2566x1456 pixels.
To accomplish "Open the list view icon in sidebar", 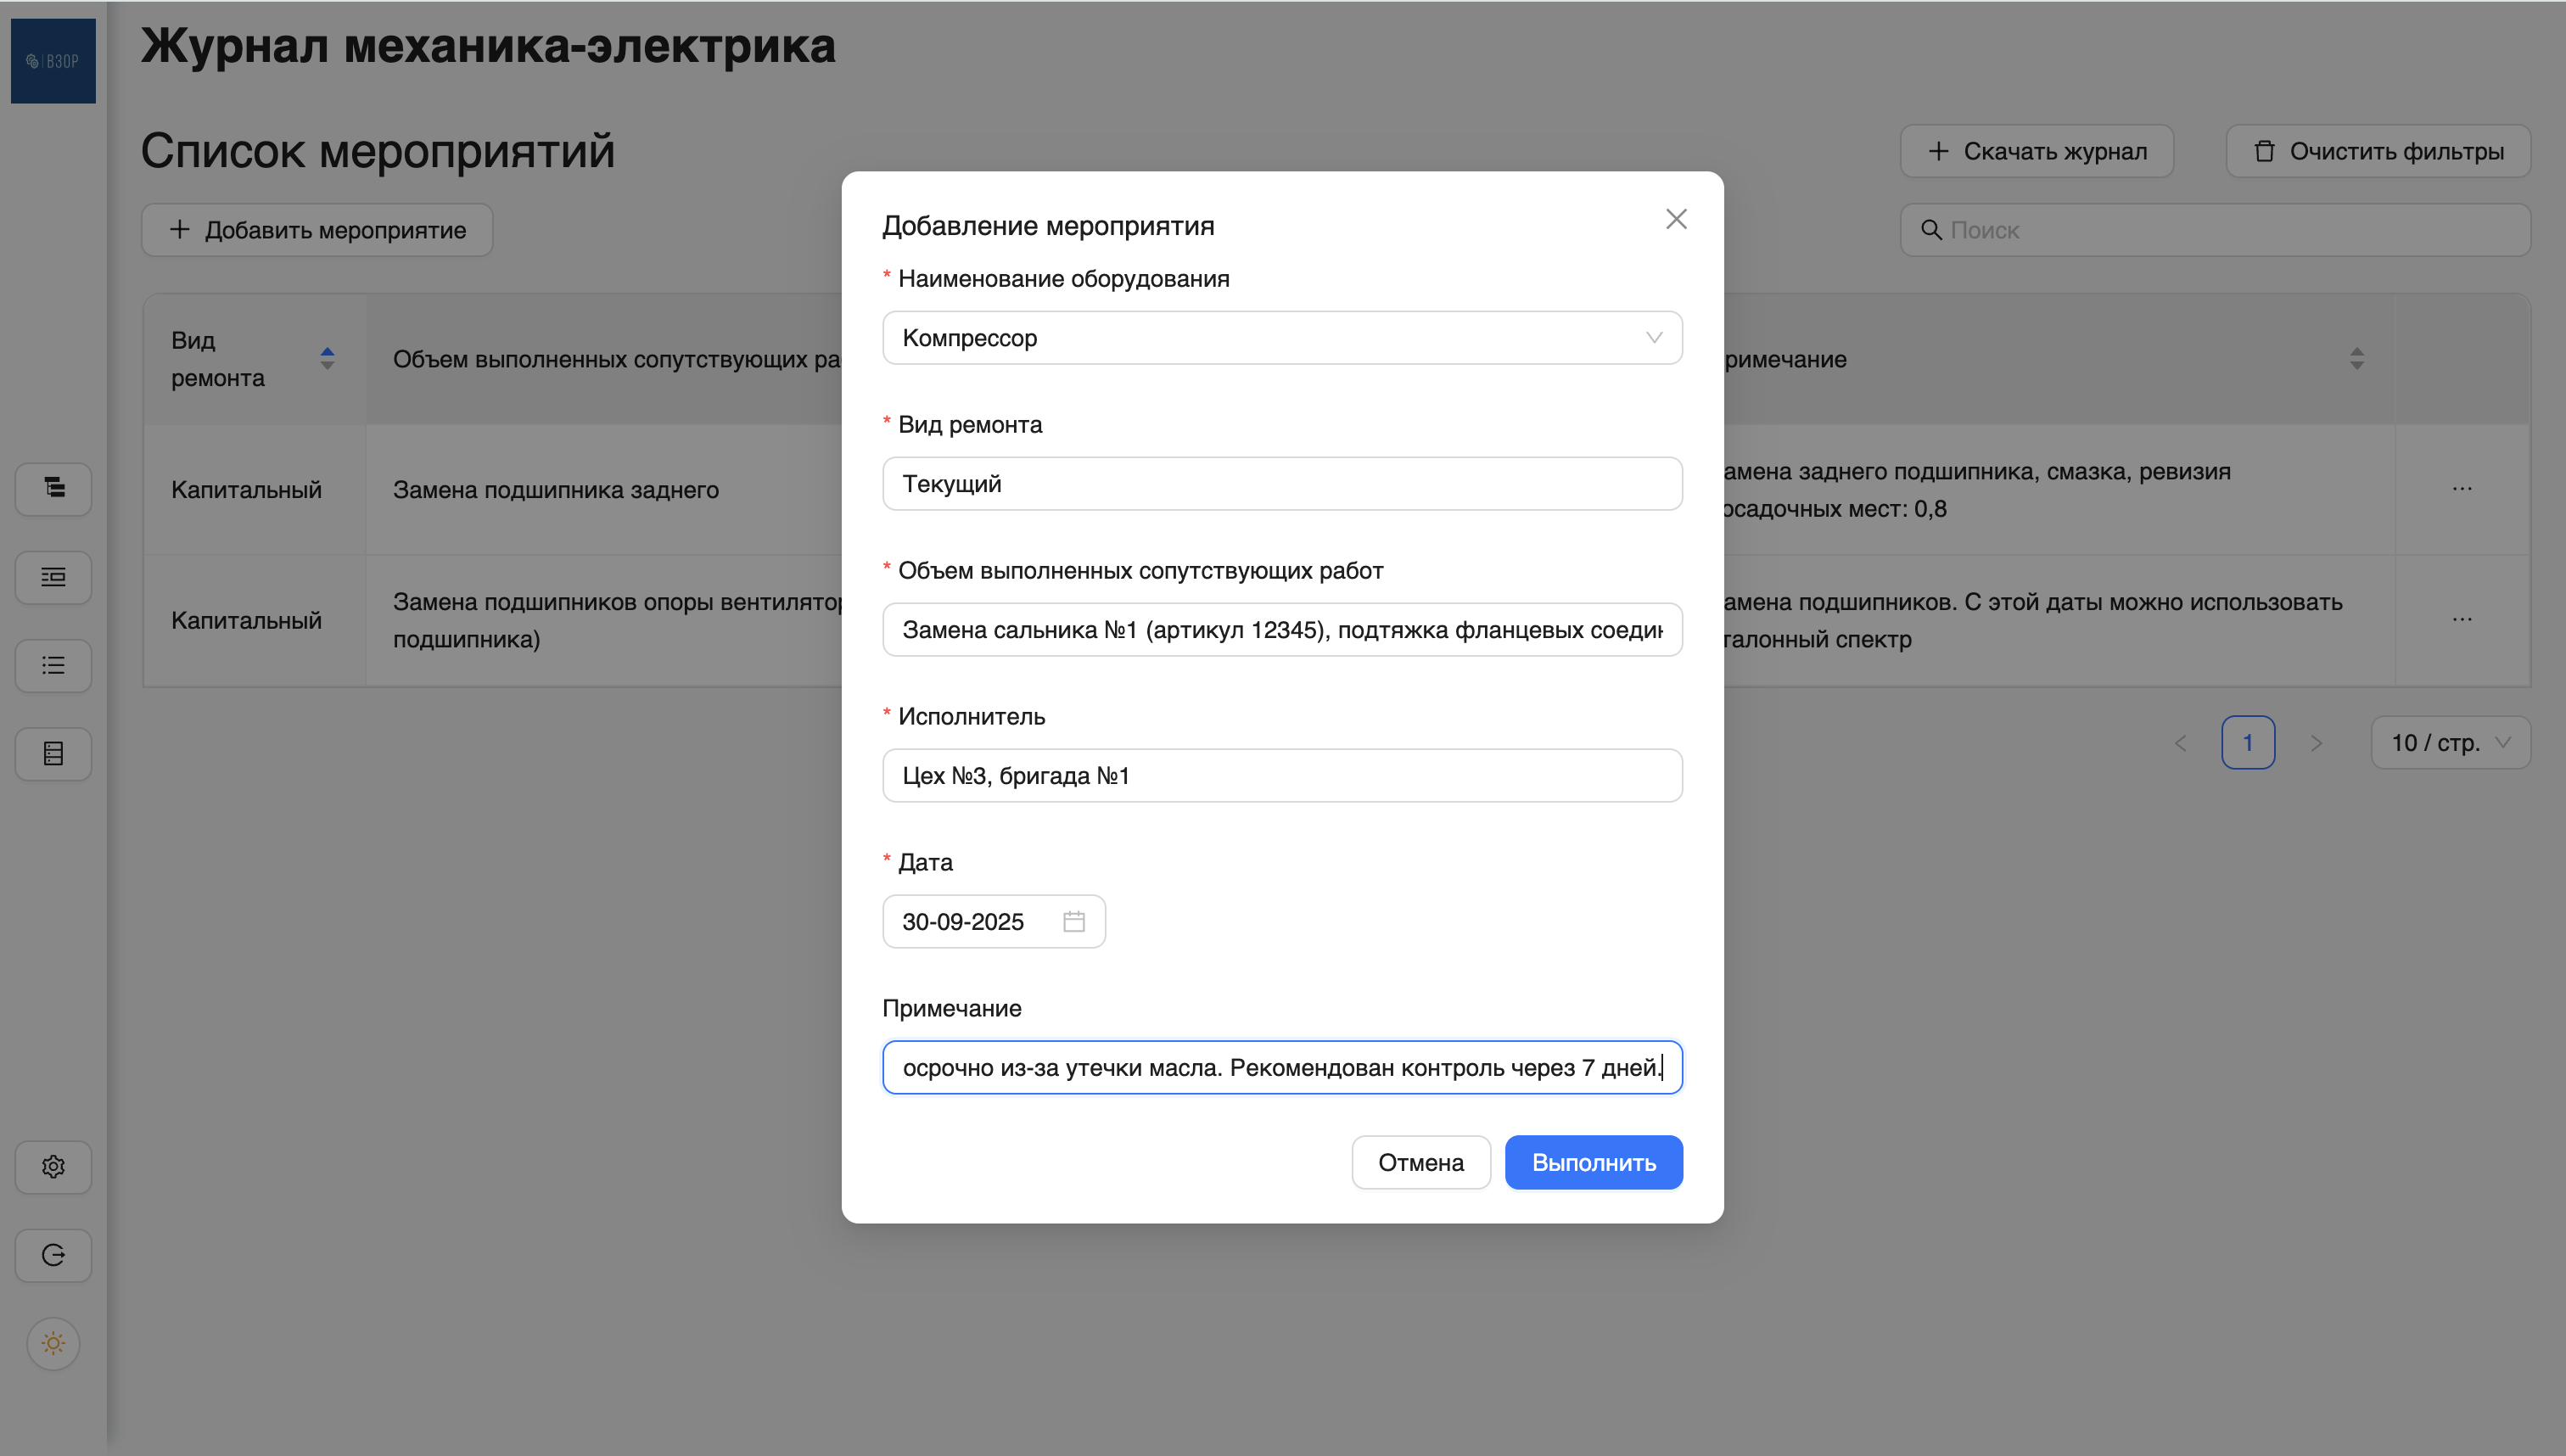I will (x=53, y=665).
